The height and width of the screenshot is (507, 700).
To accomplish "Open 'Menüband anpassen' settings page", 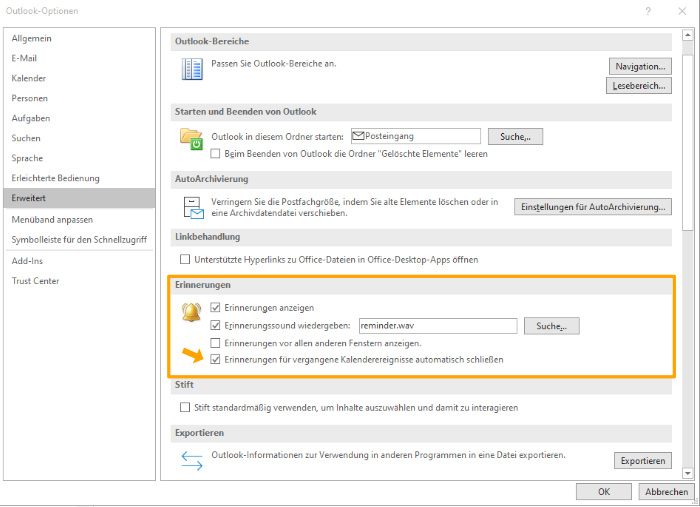I will click(52, 219).
